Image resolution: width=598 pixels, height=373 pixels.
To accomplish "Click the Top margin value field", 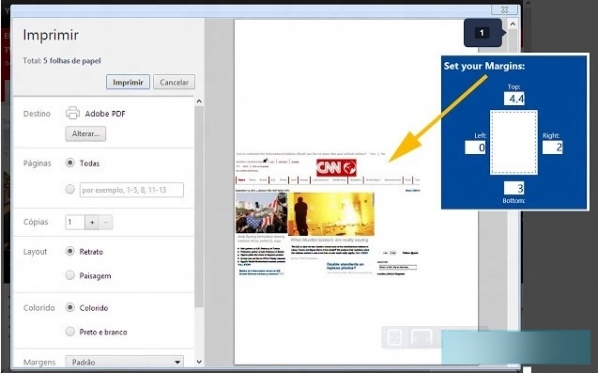I will coord(514,98).
